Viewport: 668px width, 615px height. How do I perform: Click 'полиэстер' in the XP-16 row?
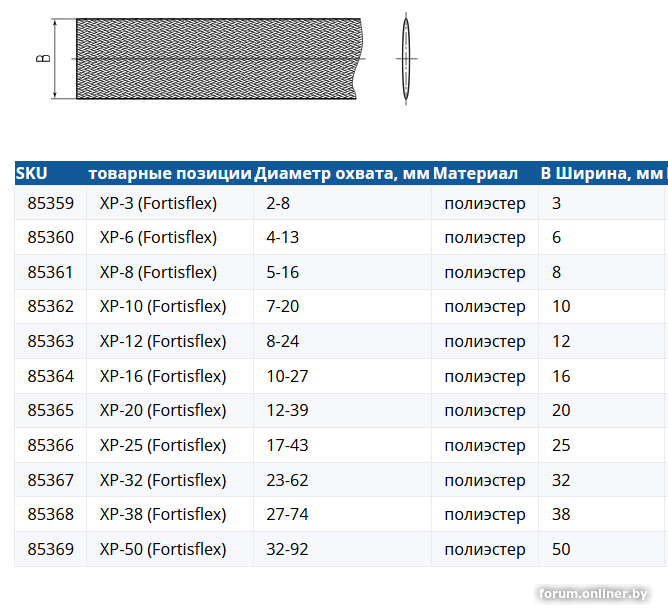click(x=485, y=377)
